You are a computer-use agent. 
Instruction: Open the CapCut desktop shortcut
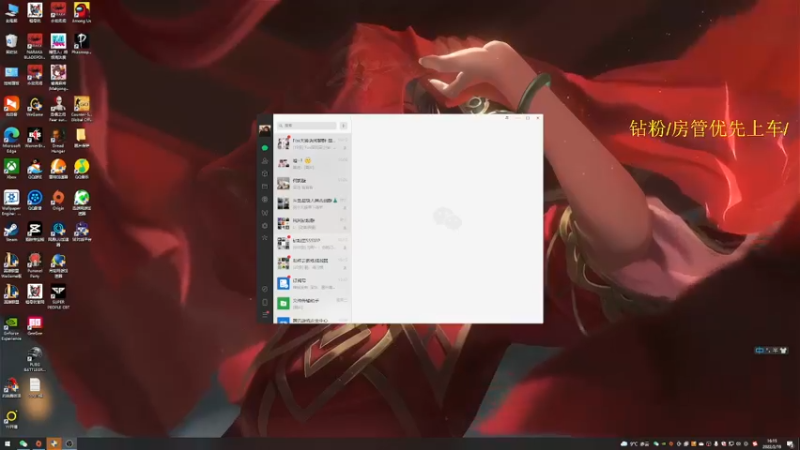click(x=35, y=232)
